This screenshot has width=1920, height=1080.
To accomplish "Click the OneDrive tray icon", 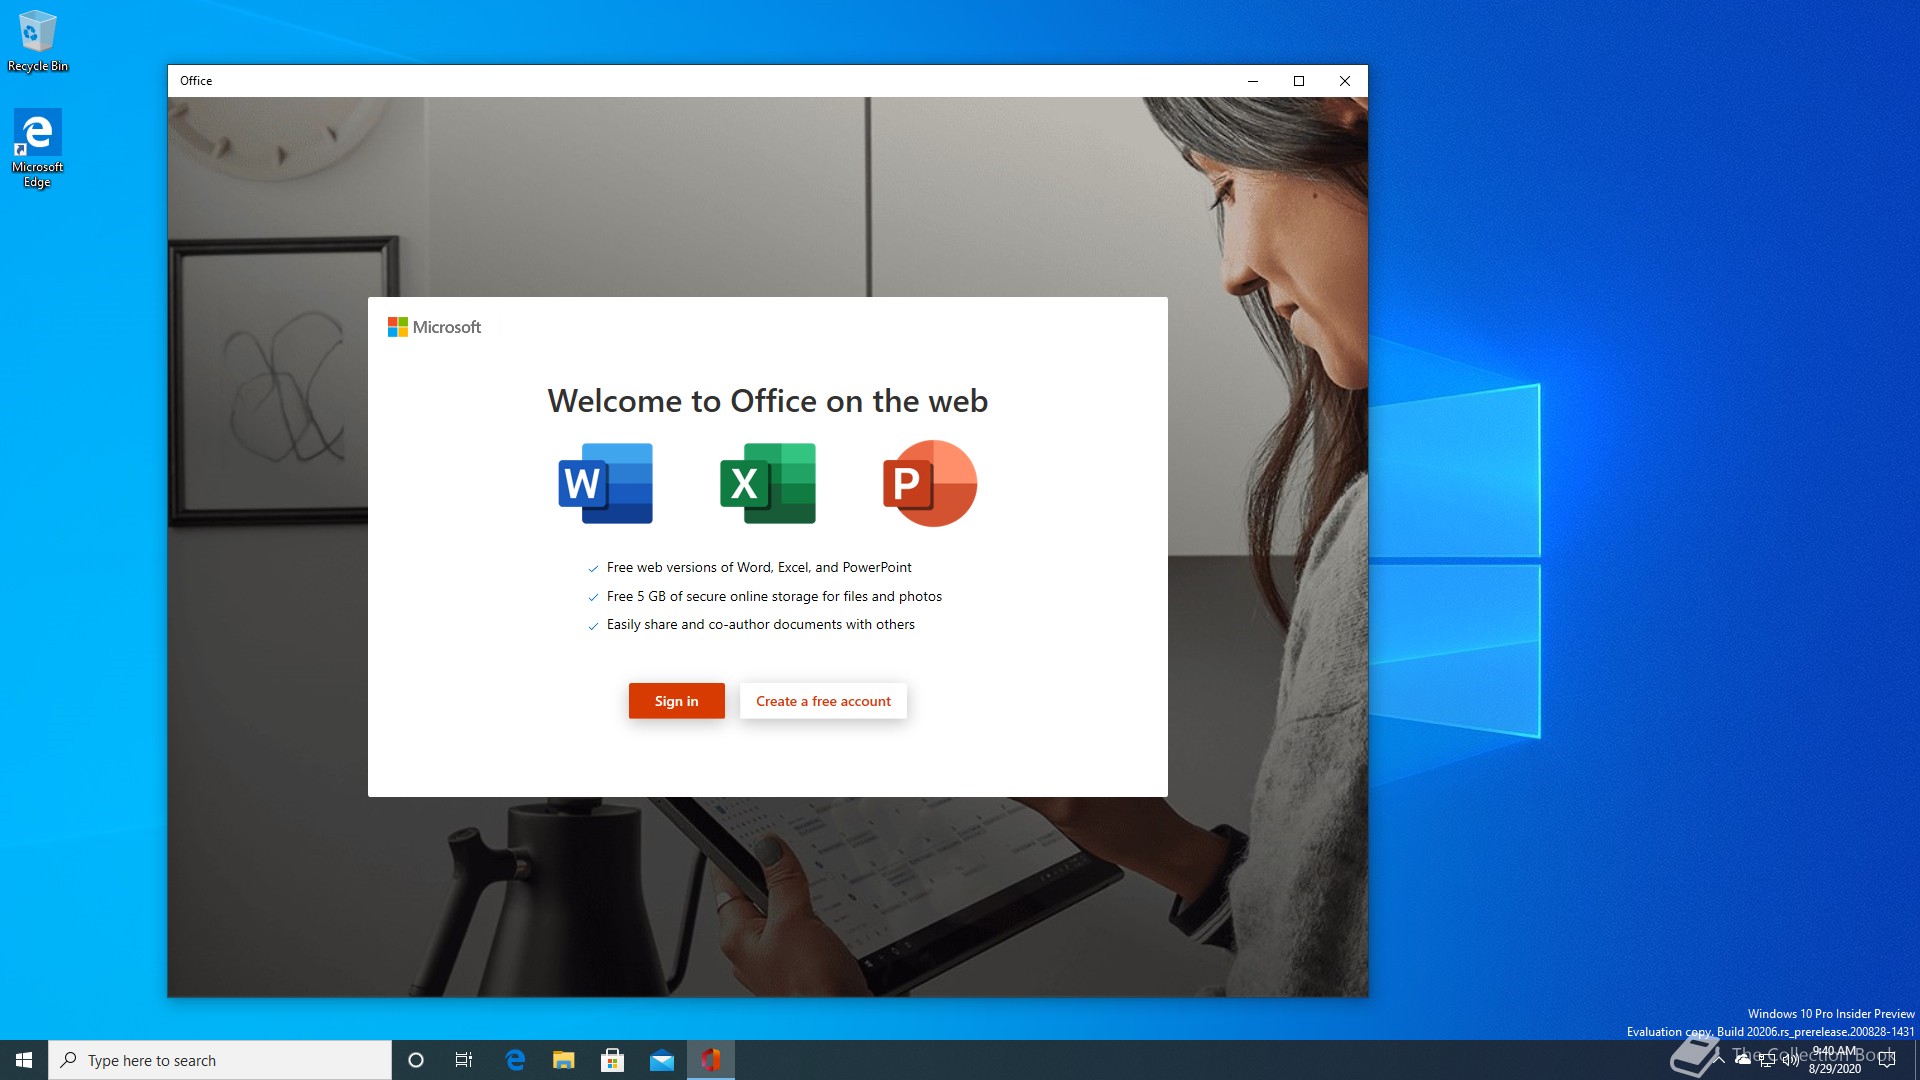I will [1743, 1060].
